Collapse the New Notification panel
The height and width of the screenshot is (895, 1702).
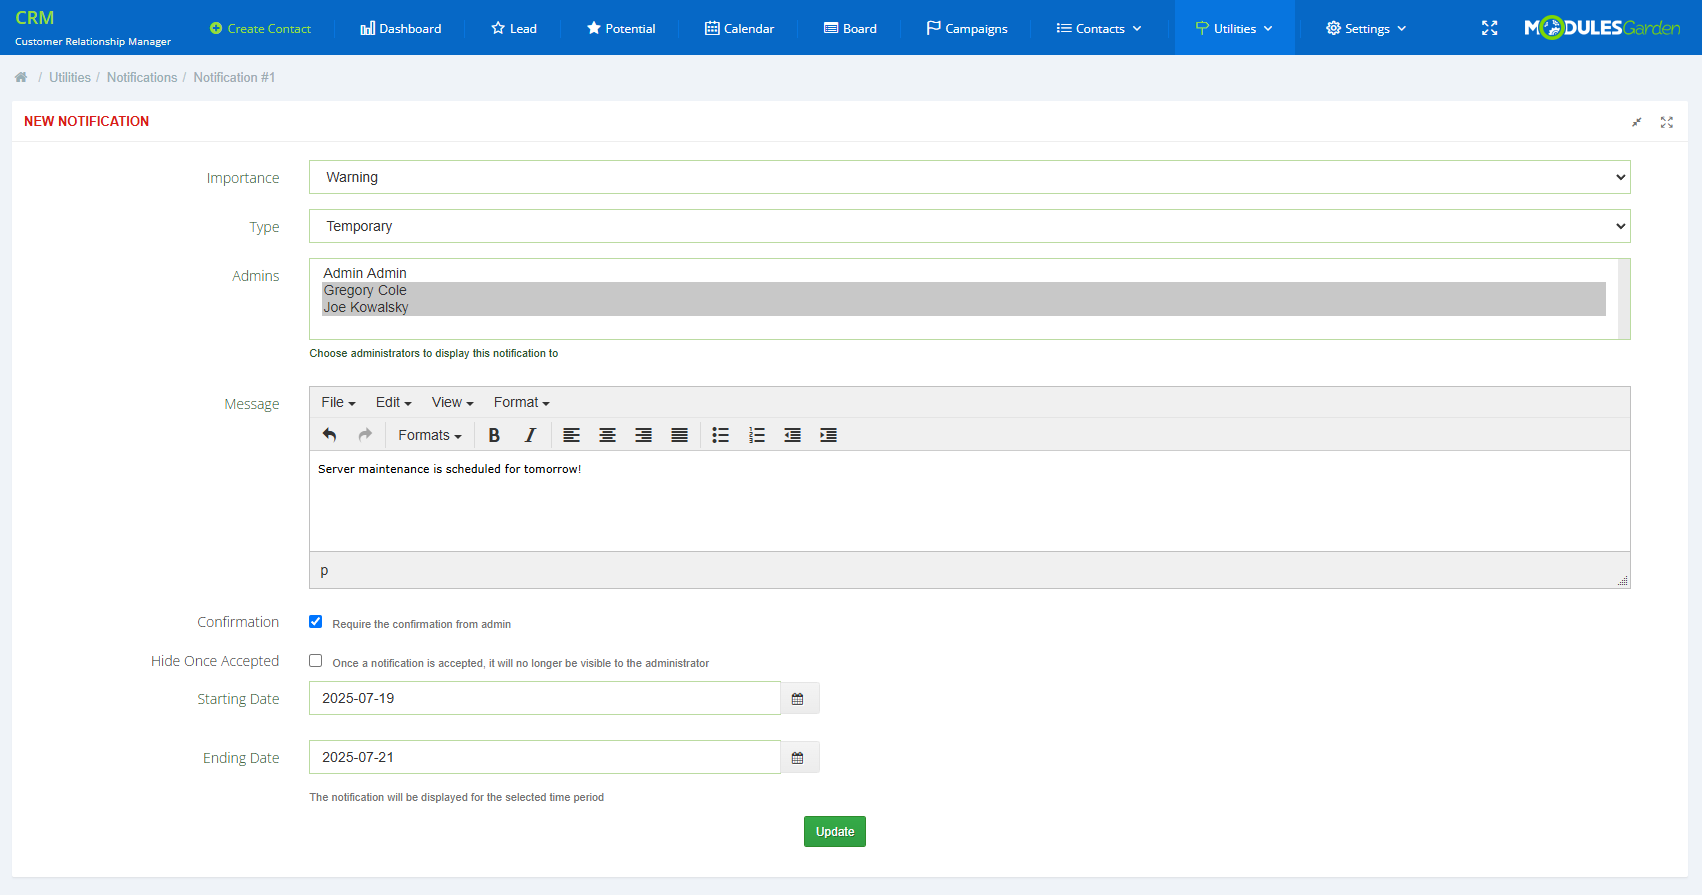click(1637, 122)
